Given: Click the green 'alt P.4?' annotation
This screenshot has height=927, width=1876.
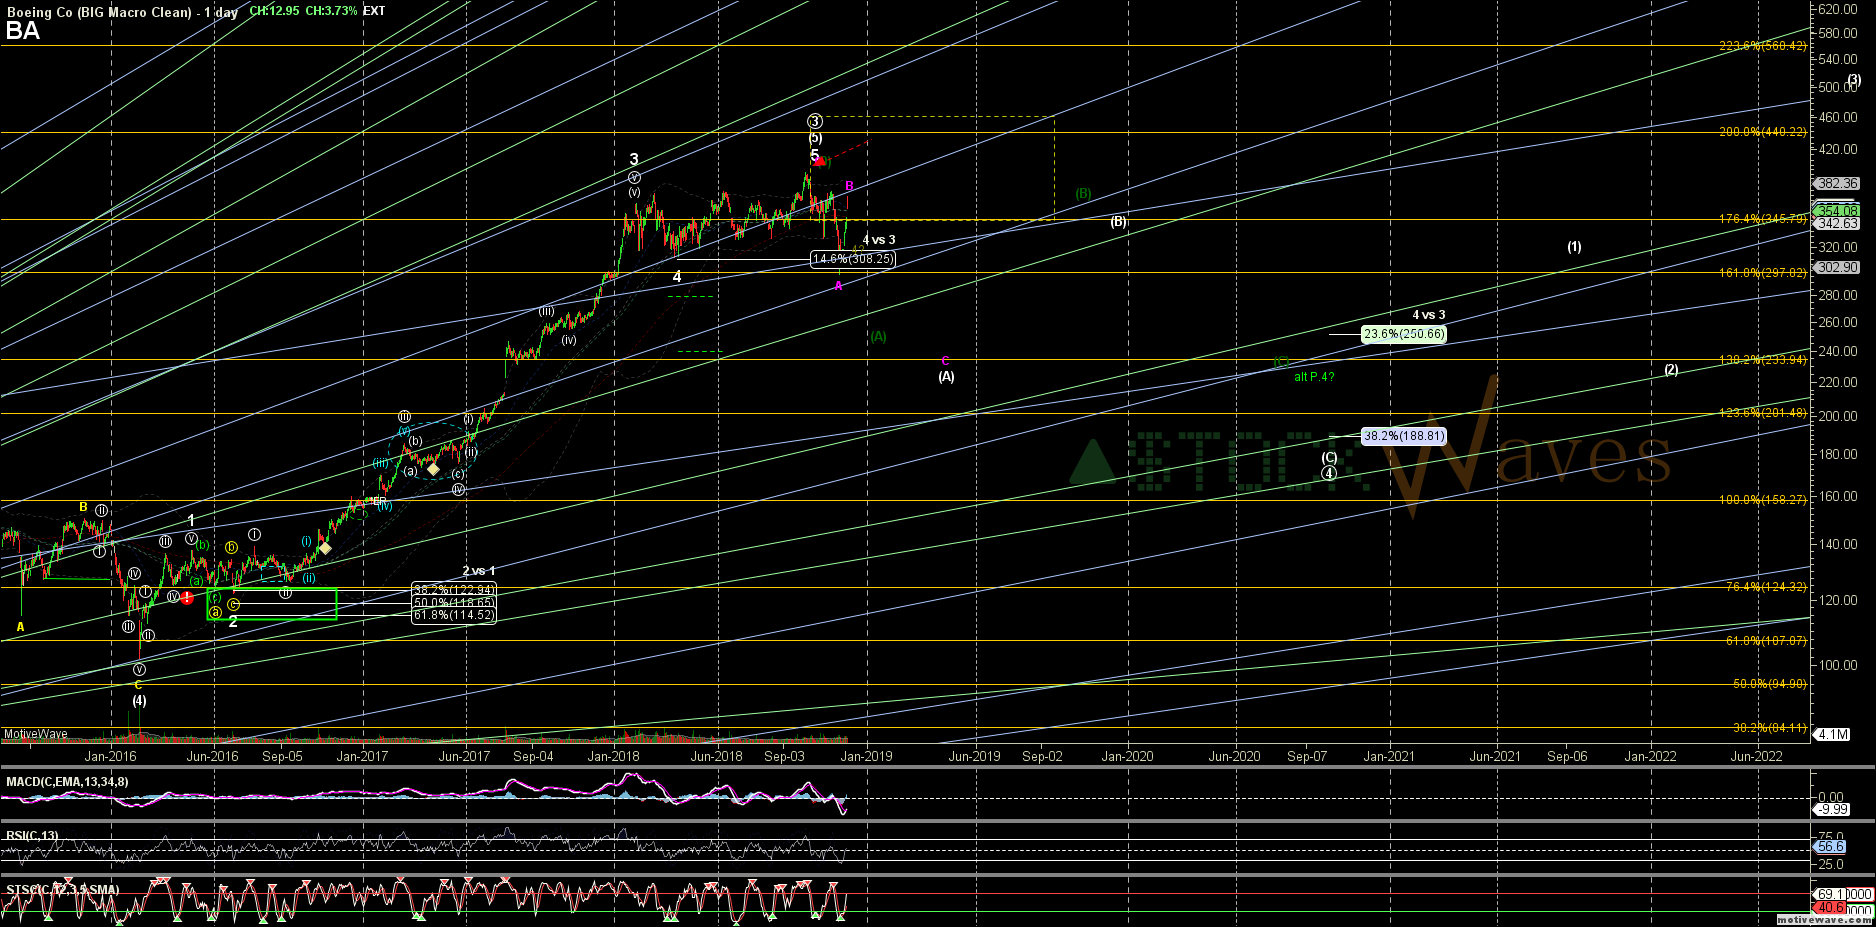Looking at the screenshot, I should 1314,377.
